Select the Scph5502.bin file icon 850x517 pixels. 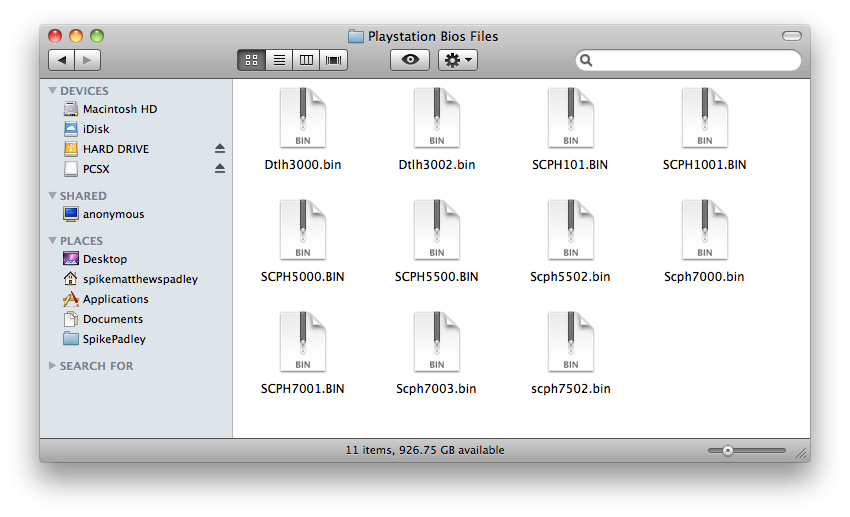(570, 231)
